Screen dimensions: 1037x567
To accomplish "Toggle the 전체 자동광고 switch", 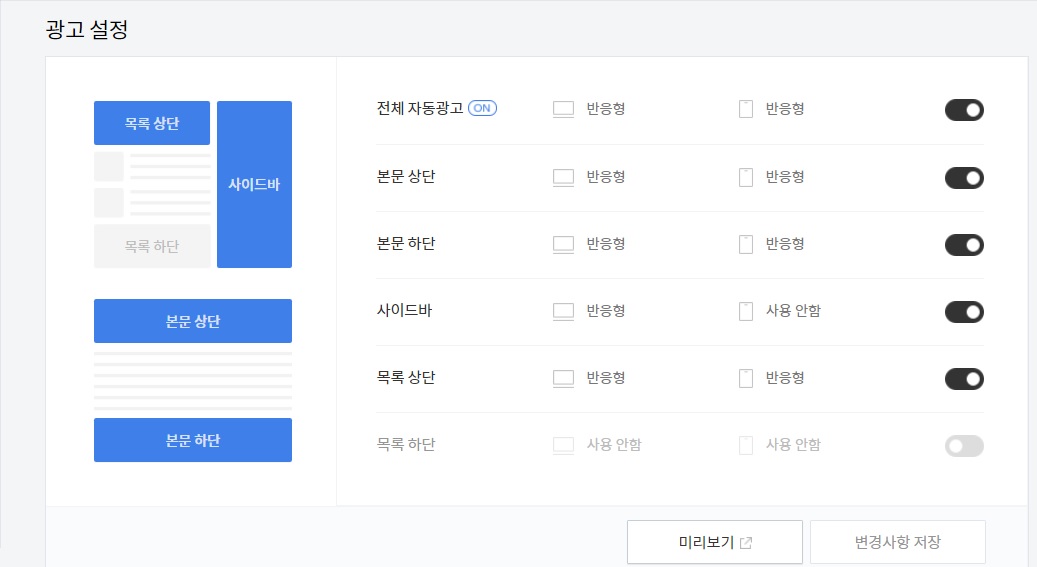I will pos(964,110).
